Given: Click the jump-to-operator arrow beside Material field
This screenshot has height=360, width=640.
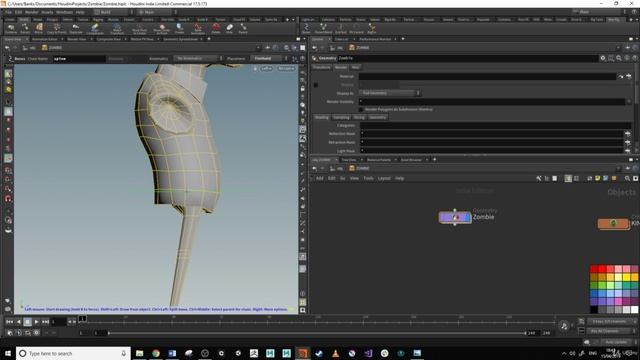Looking at the screenshot, I should coord(620,76).
